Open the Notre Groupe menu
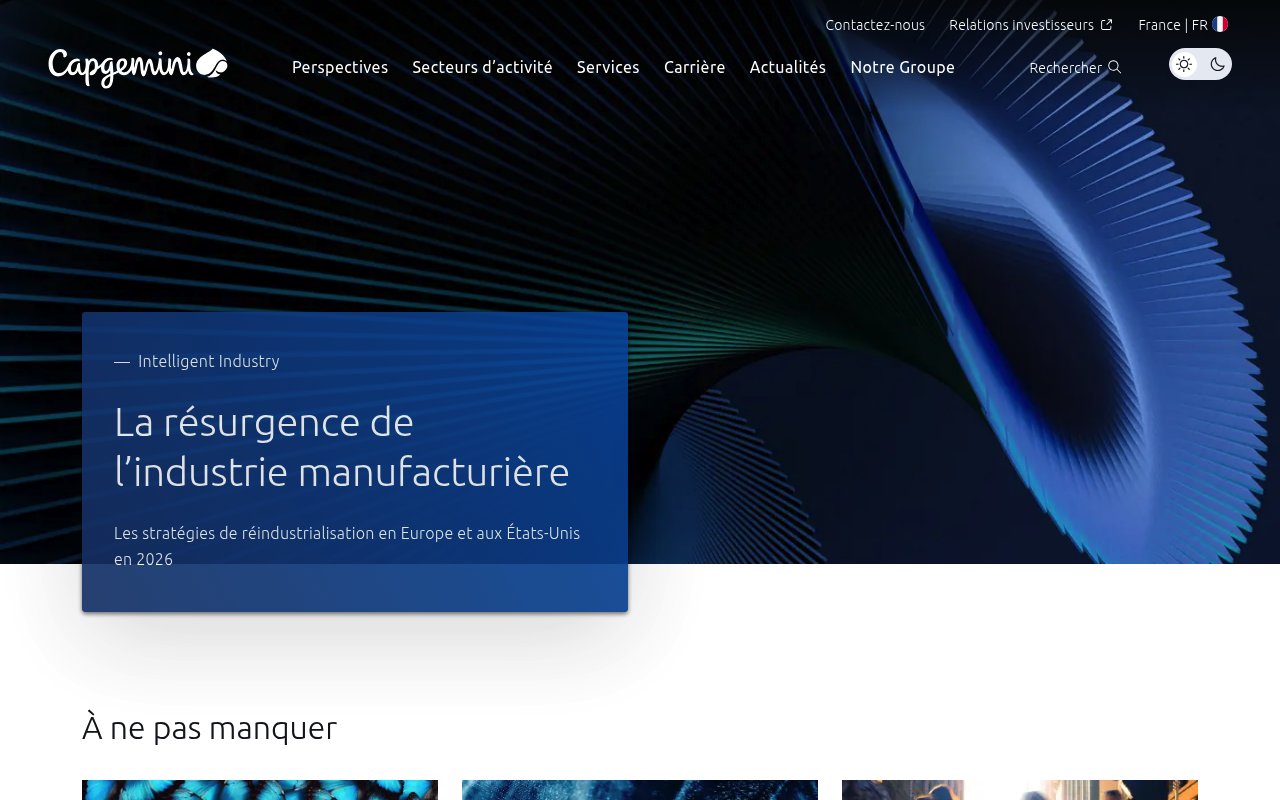The image size is (1280, 800). (x=902, y=67)
